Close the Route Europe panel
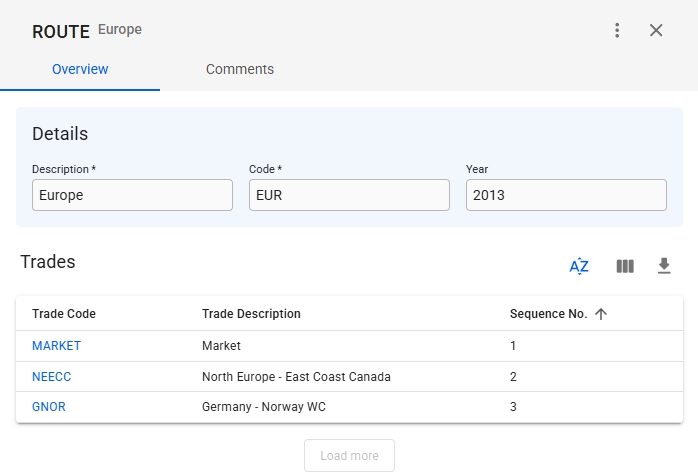This screenshot has height=476, width=698. click(x=656, y=30)
